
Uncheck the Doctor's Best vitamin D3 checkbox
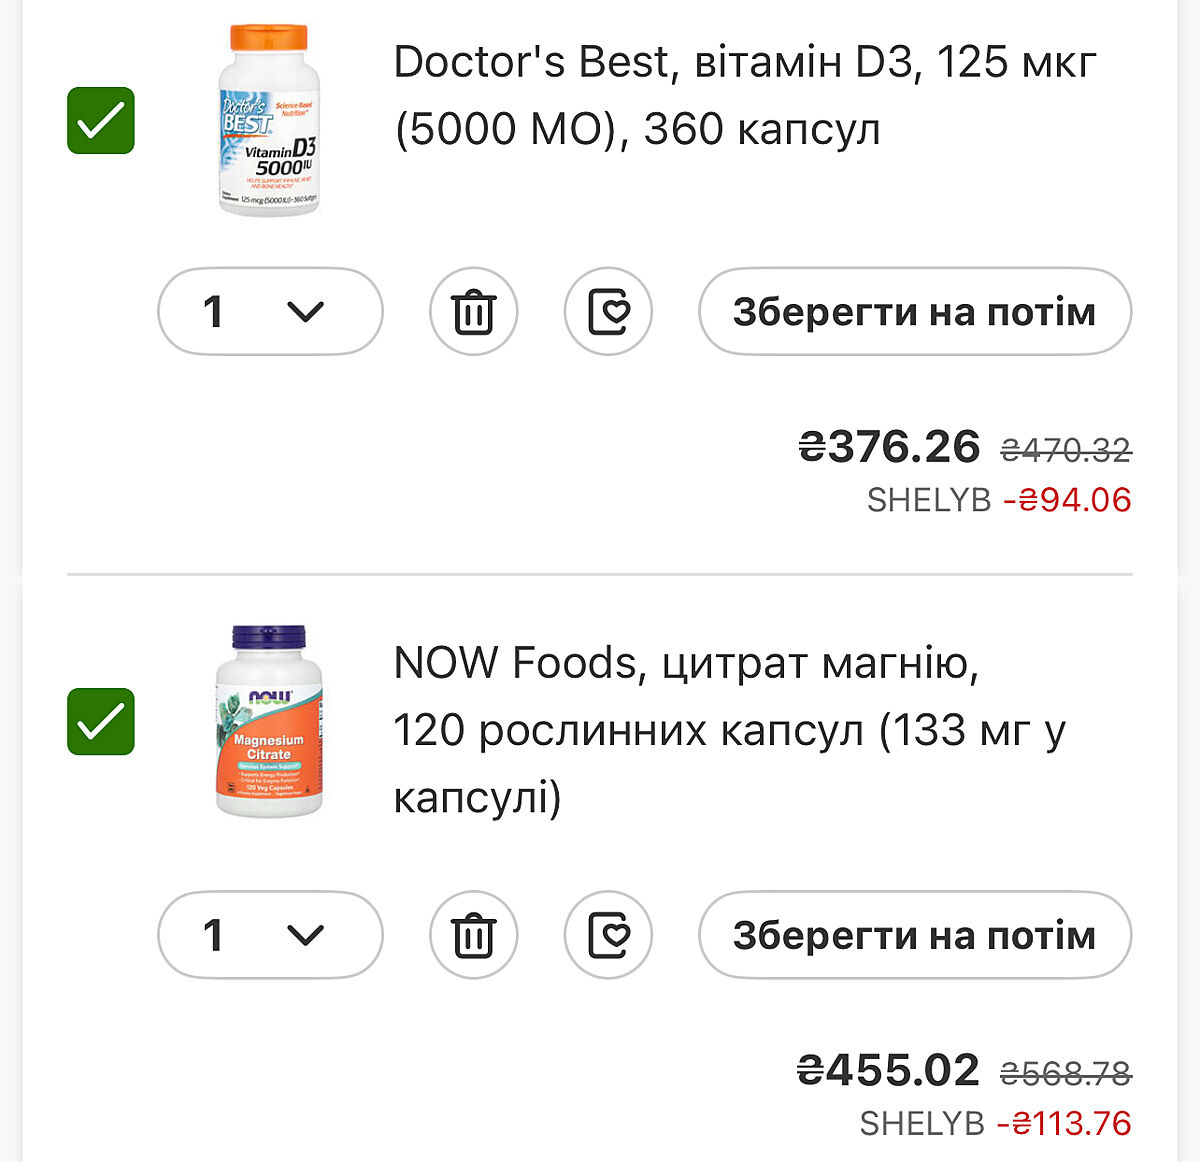[101, 121]
